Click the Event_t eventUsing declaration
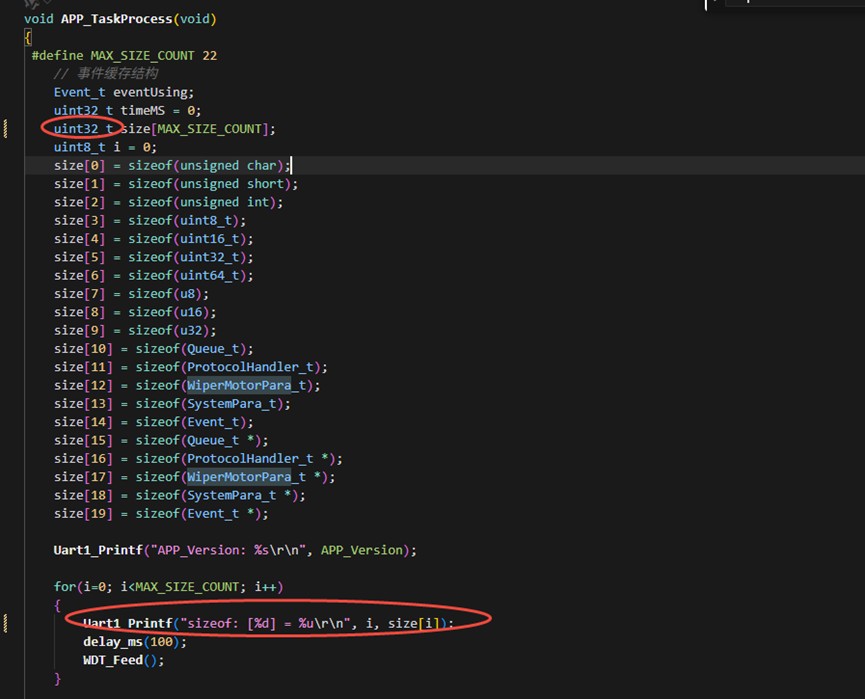865x699 pixels. pyautogui.click(x=124, y=92)
